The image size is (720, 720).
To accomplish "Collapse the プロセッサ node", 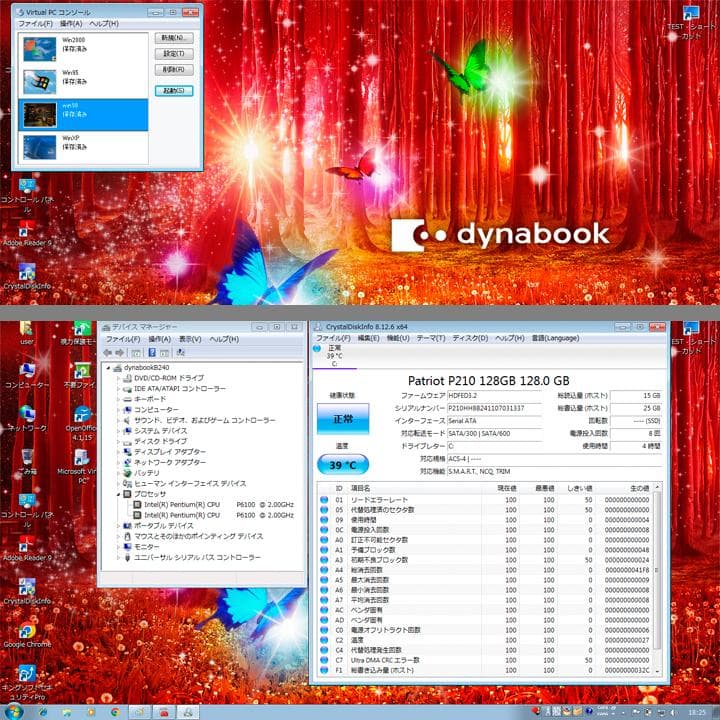I will [x=118, y=495].
